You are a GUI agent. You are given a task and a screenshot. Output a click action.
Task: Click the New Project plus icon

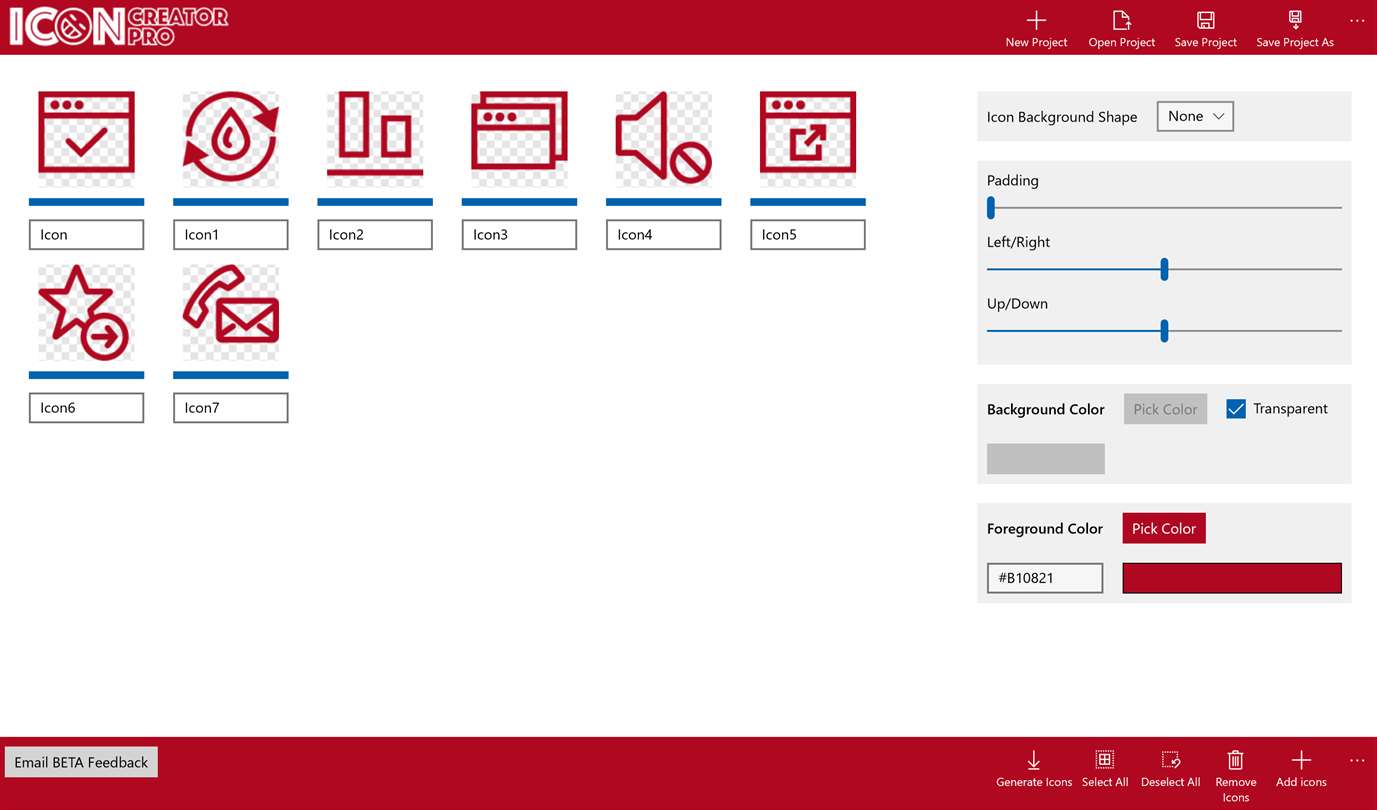pos(1036,20)
